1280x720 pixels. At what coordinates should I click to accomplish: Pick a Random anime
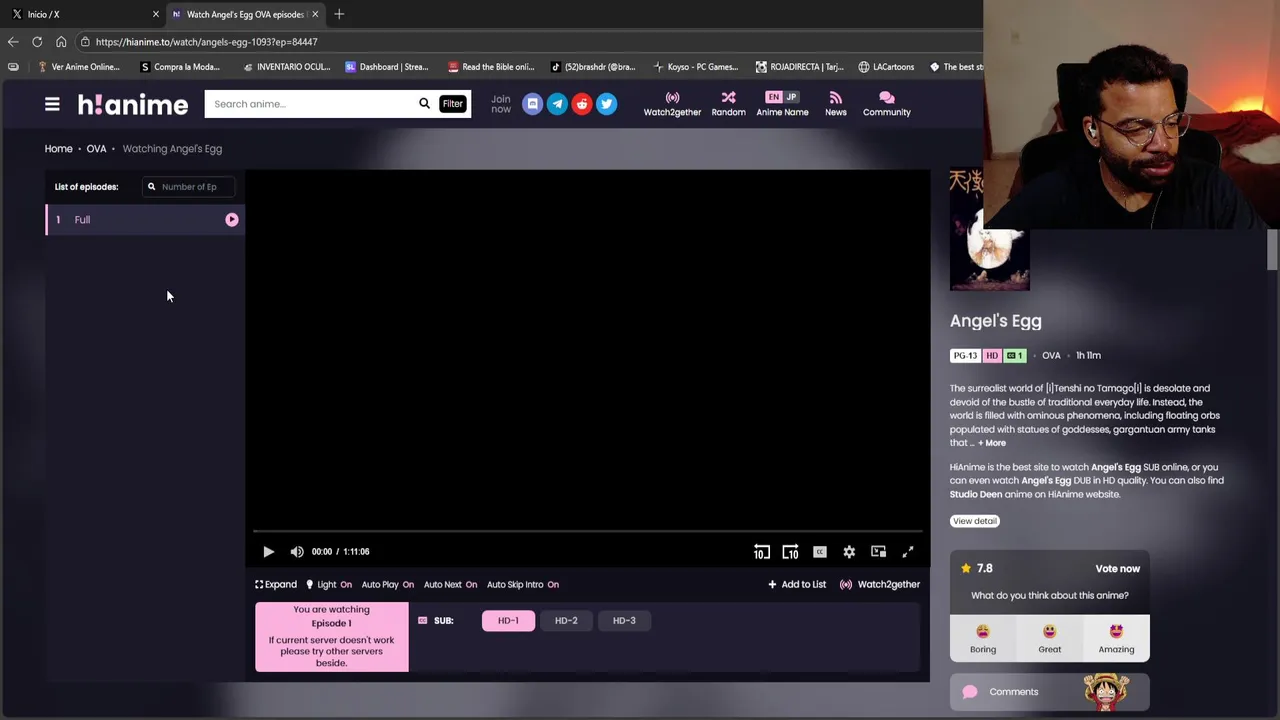[x=728, y=104]
